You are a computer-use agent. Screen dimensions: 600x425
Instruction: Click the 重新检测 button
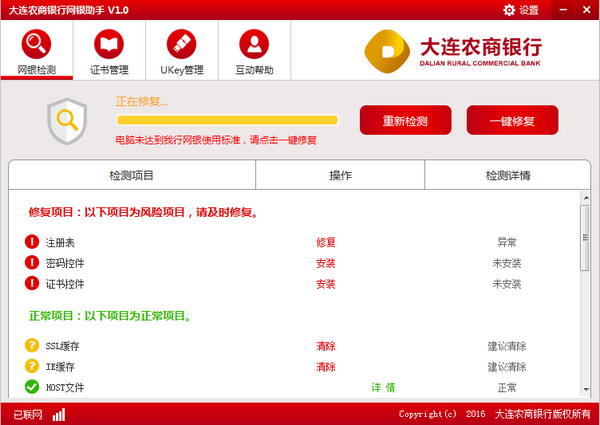click(x=405, y=120)
